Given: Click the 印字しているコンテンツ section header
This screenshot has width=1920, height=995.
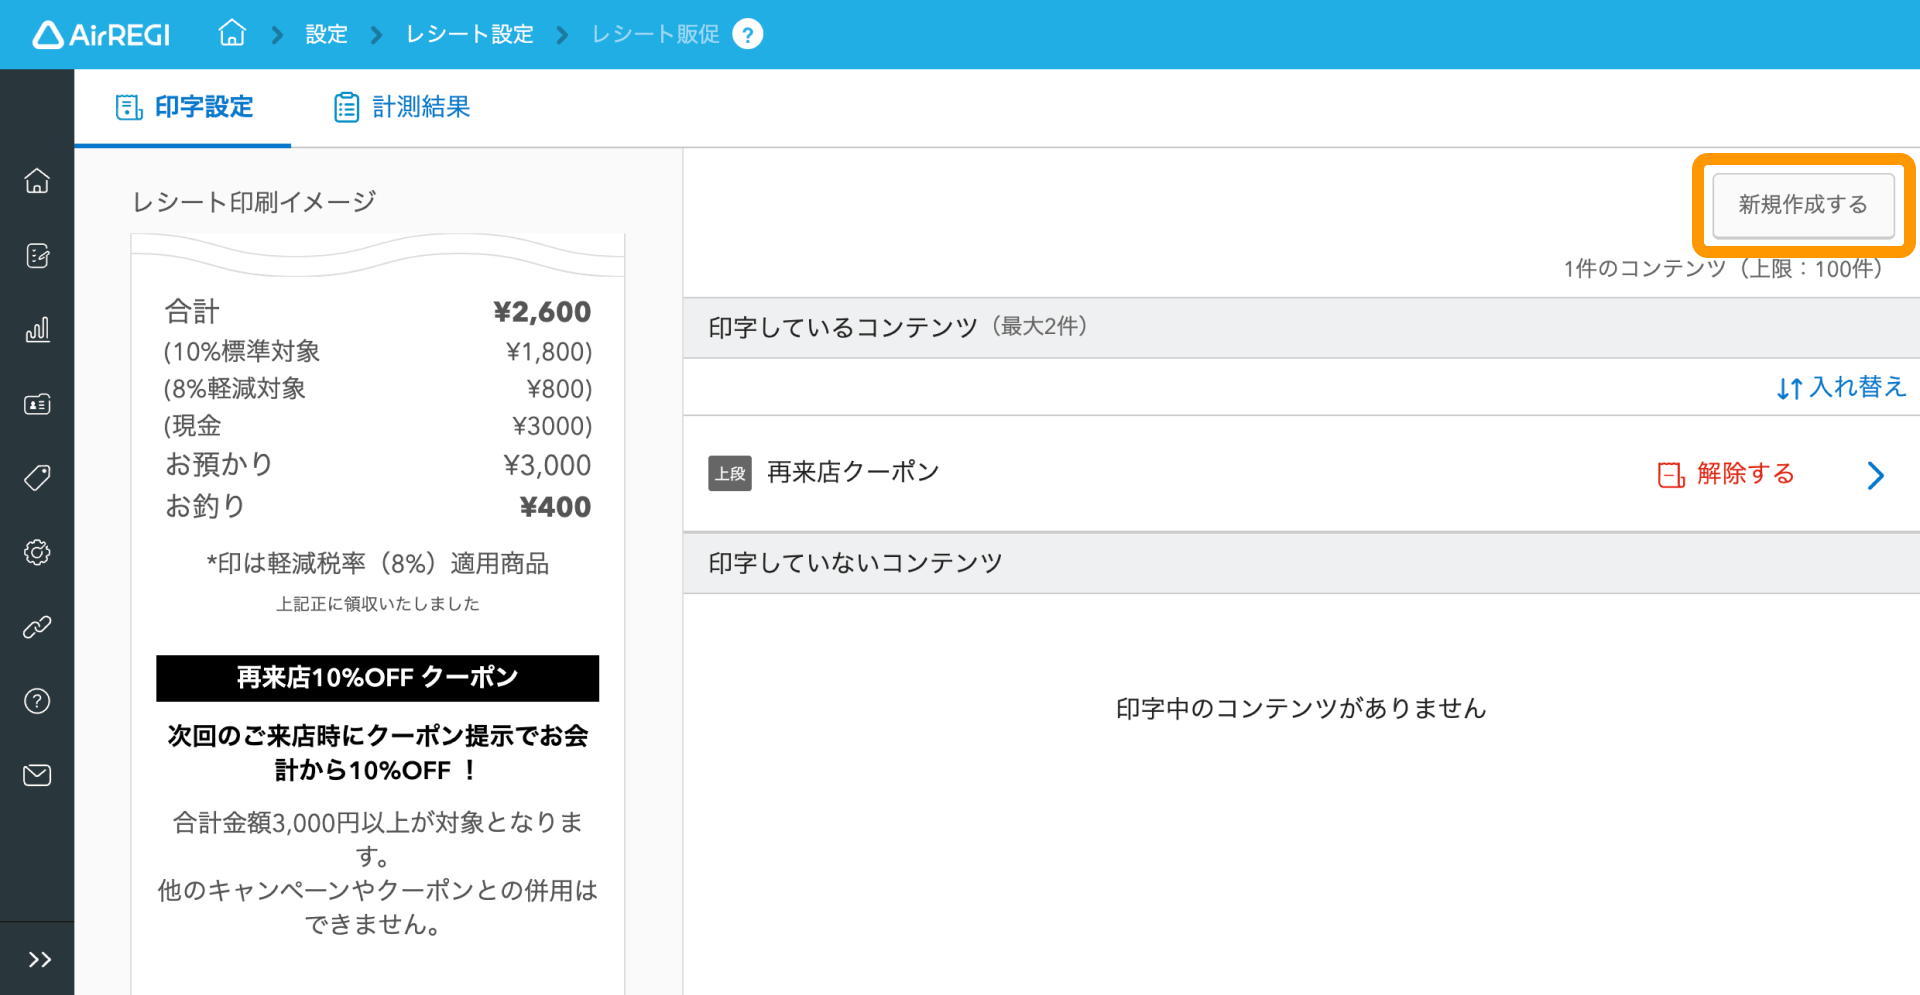Looking at the screenshot, I should pos(1301,327).
